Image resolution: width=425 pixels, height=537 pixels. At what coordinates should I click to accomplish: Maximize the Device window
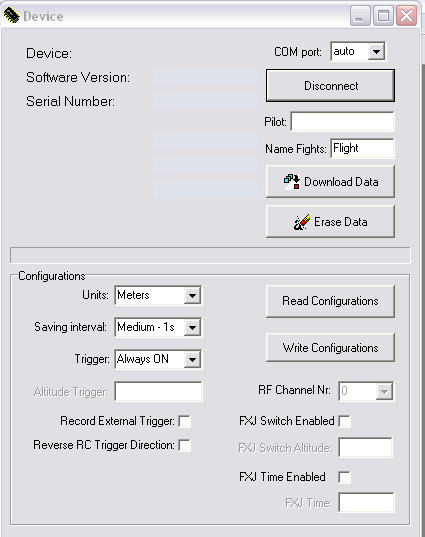pos(383,16)
